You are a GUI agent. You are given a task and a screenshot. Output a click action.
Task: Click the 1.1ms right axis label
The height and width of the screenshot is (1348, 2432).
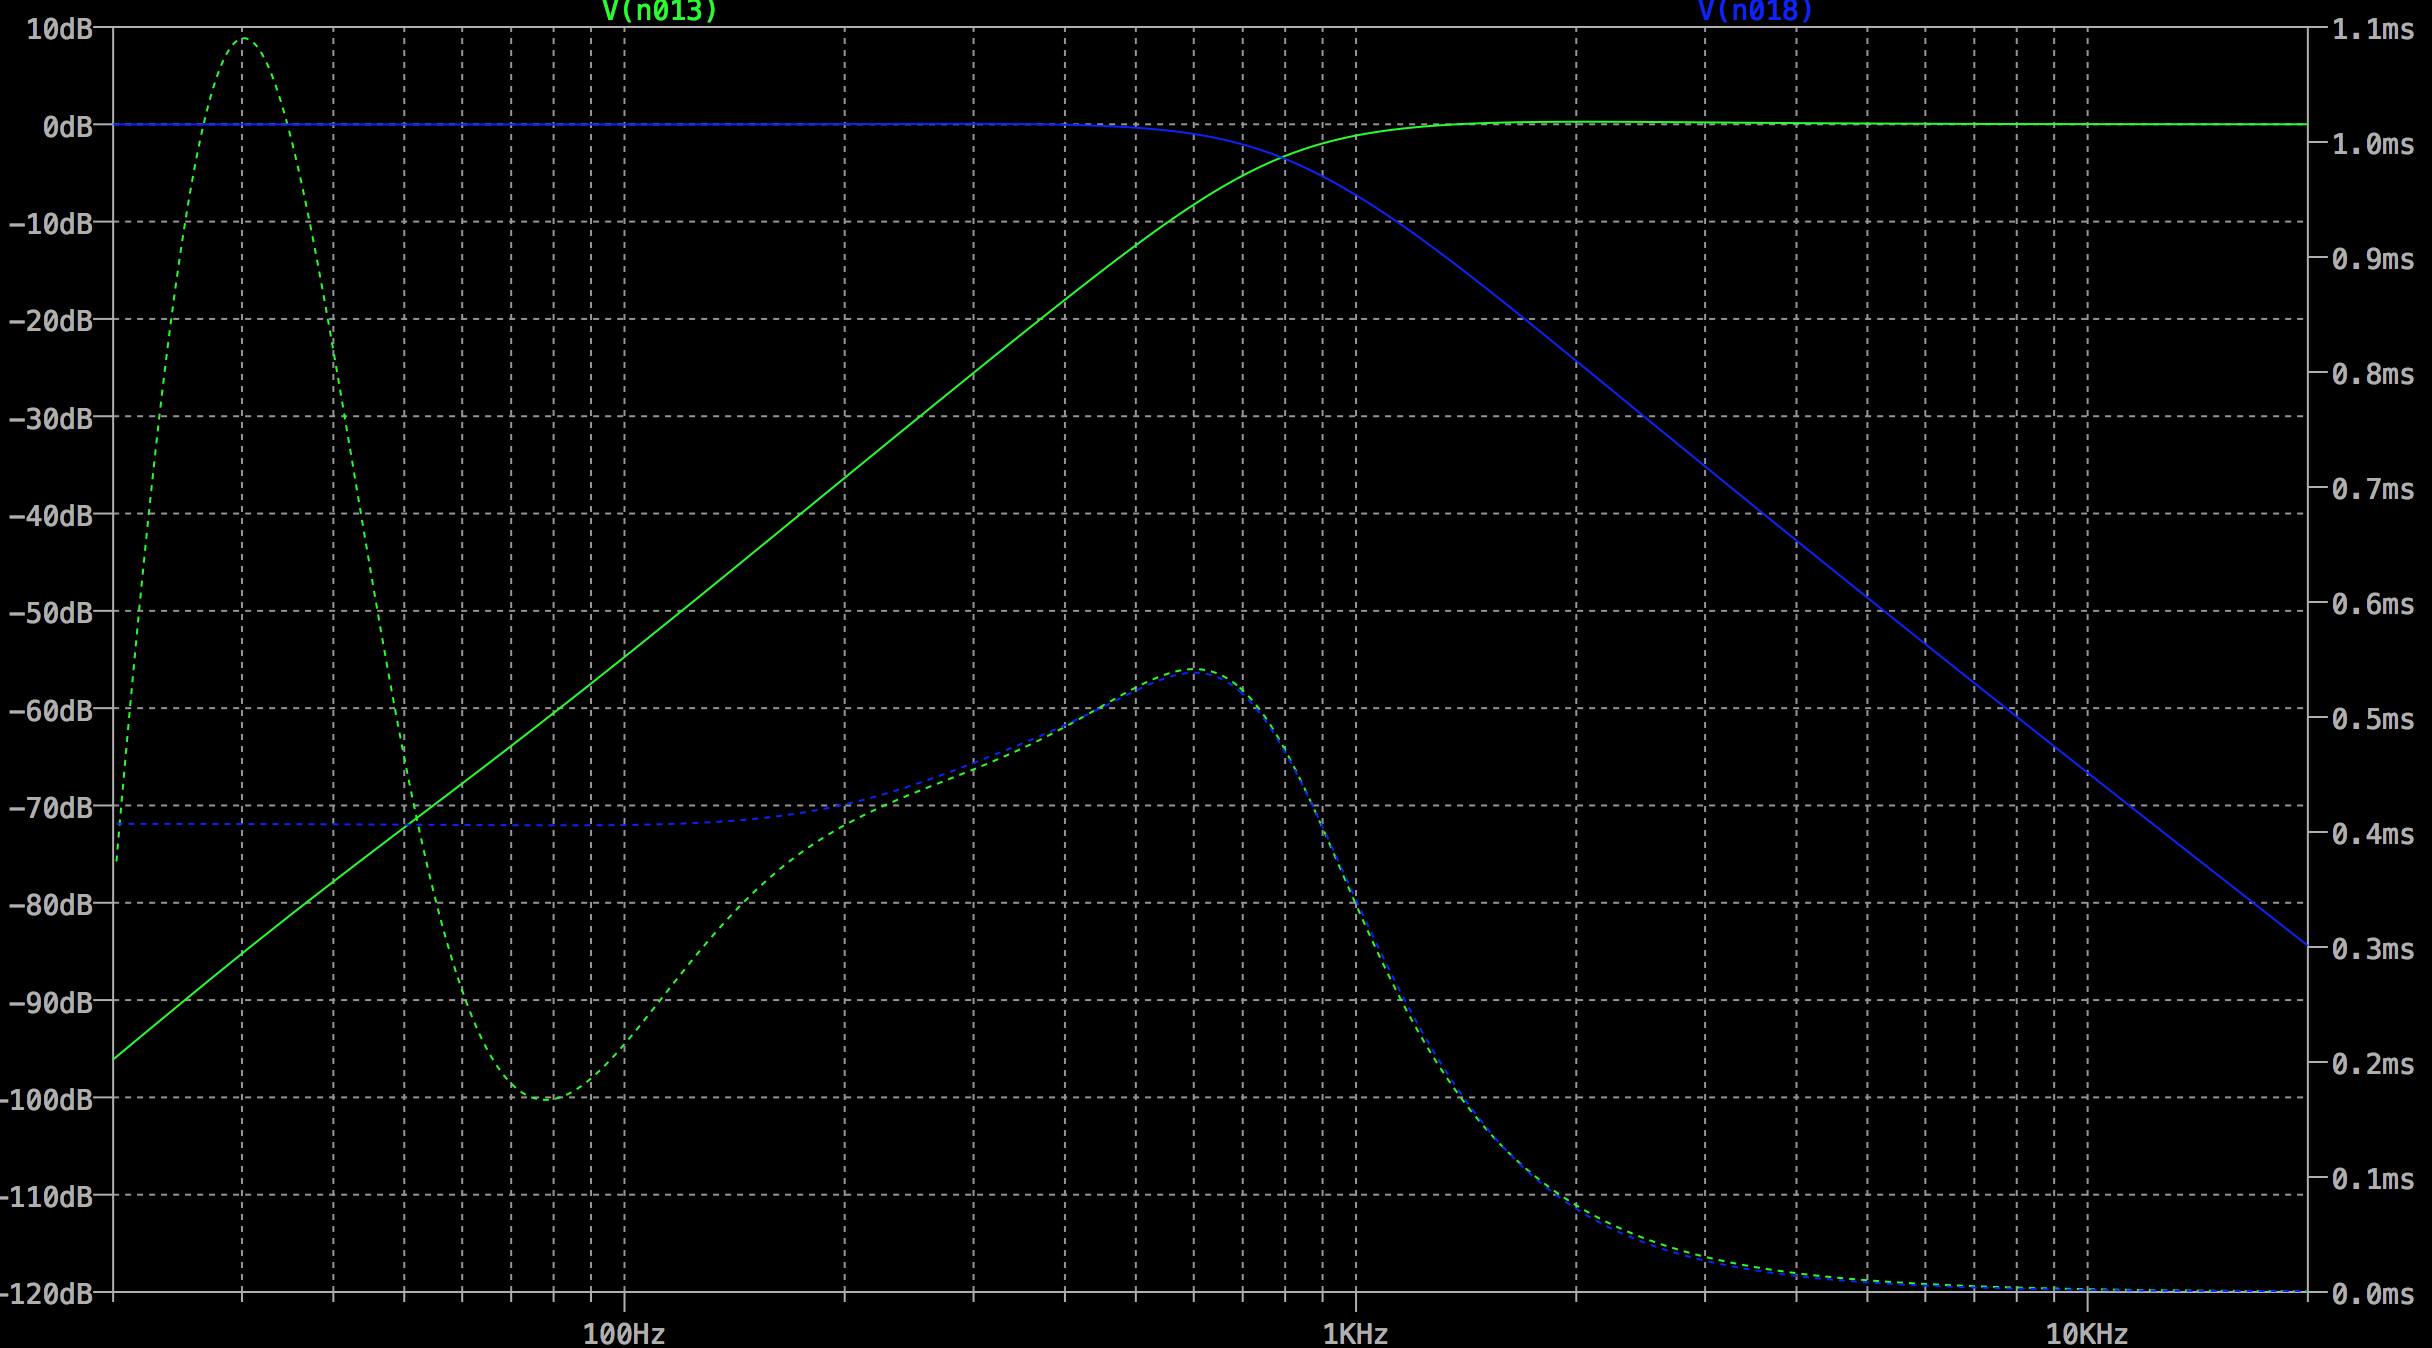(2373, 29)
